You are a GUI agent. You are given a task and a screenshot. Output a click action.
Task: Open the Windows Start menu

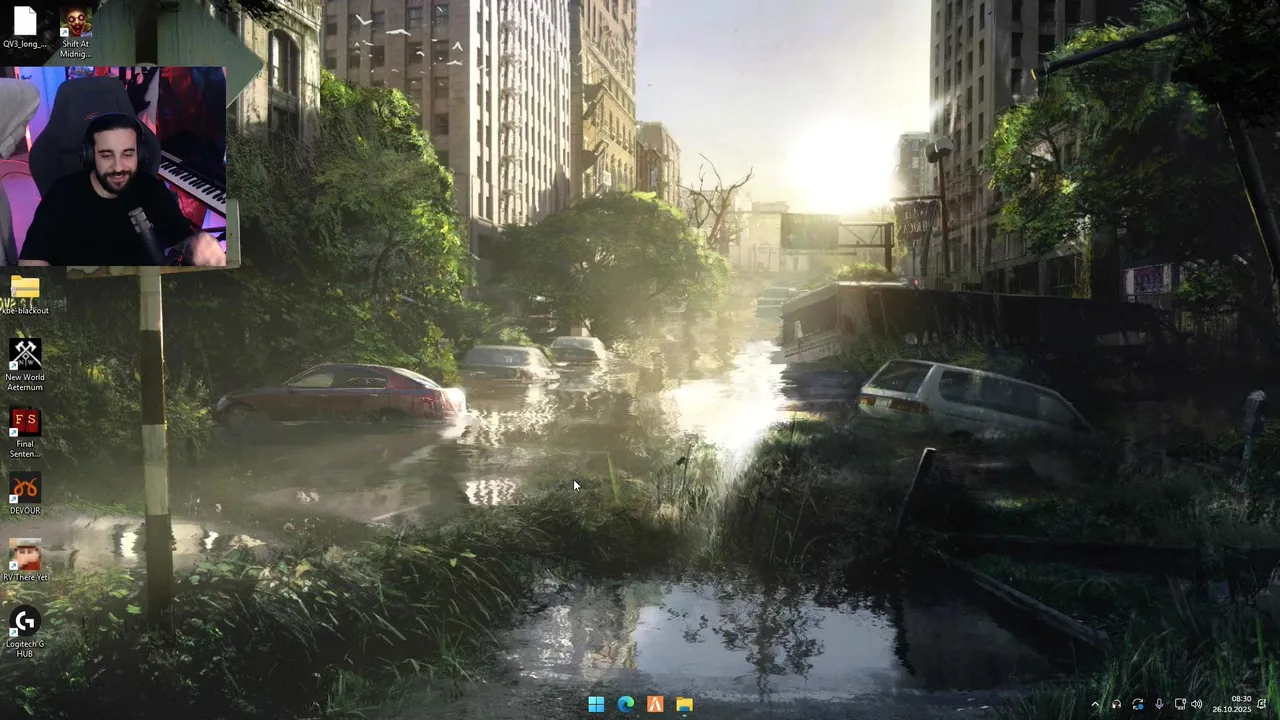[x=596, y=705]
